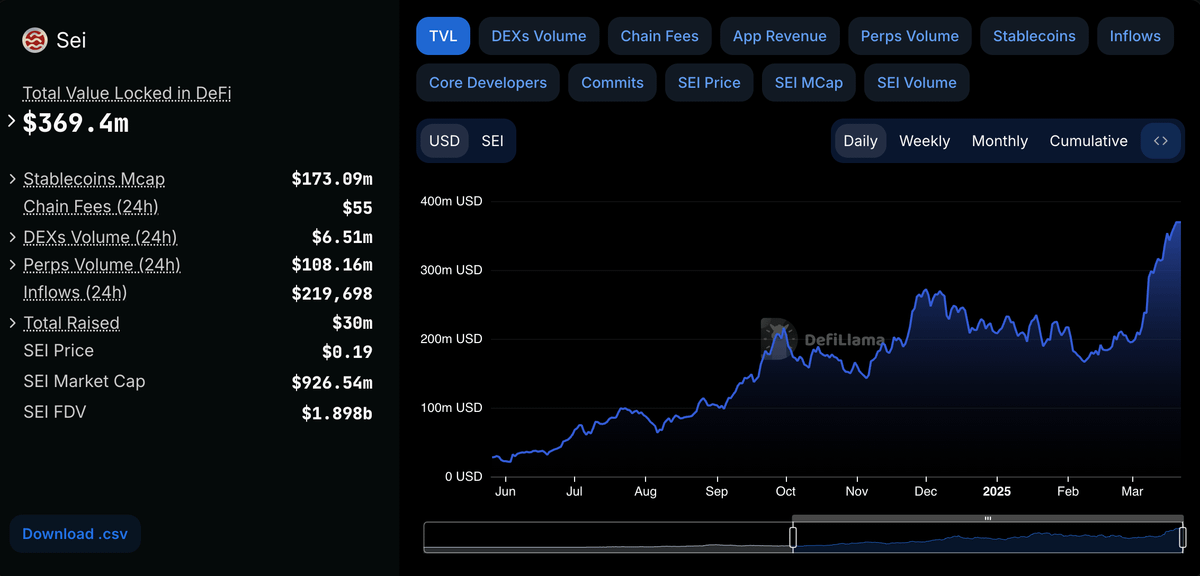Toggle the SEI MCap chart
Viewport: 1200px width, 576px height.
click(x=809, y=83)
